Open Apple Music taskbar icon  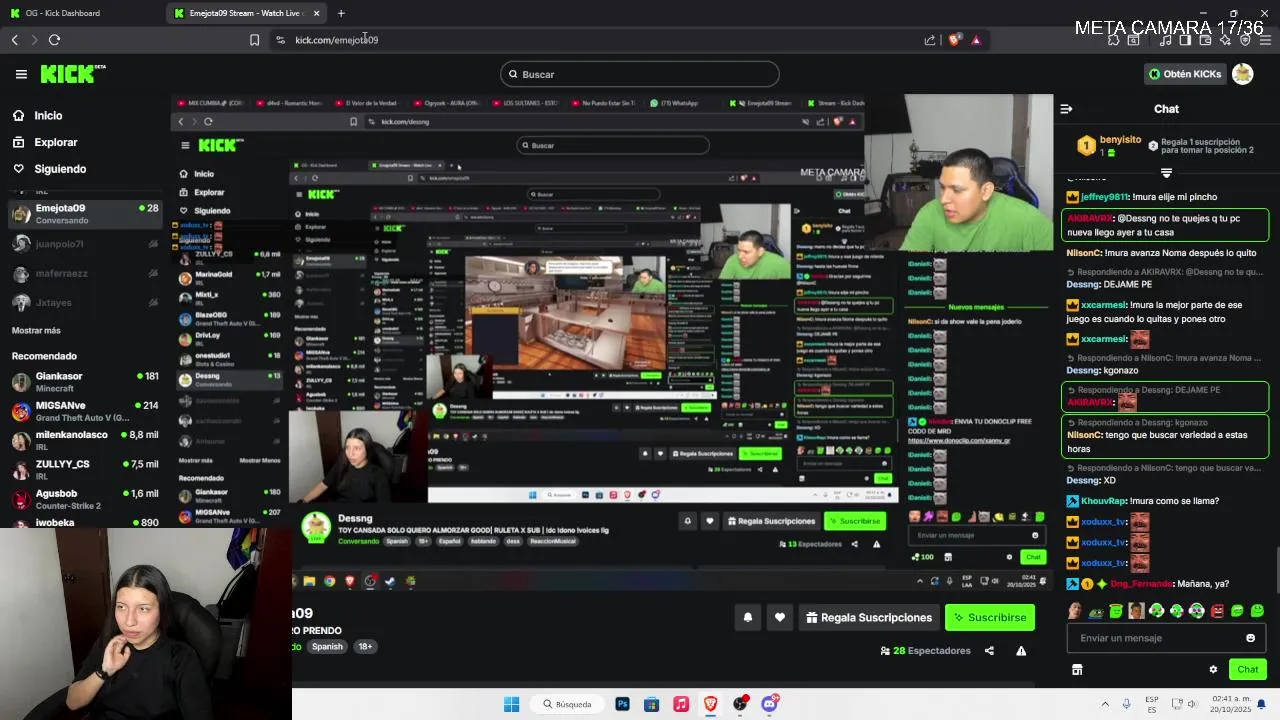[681, 704]
